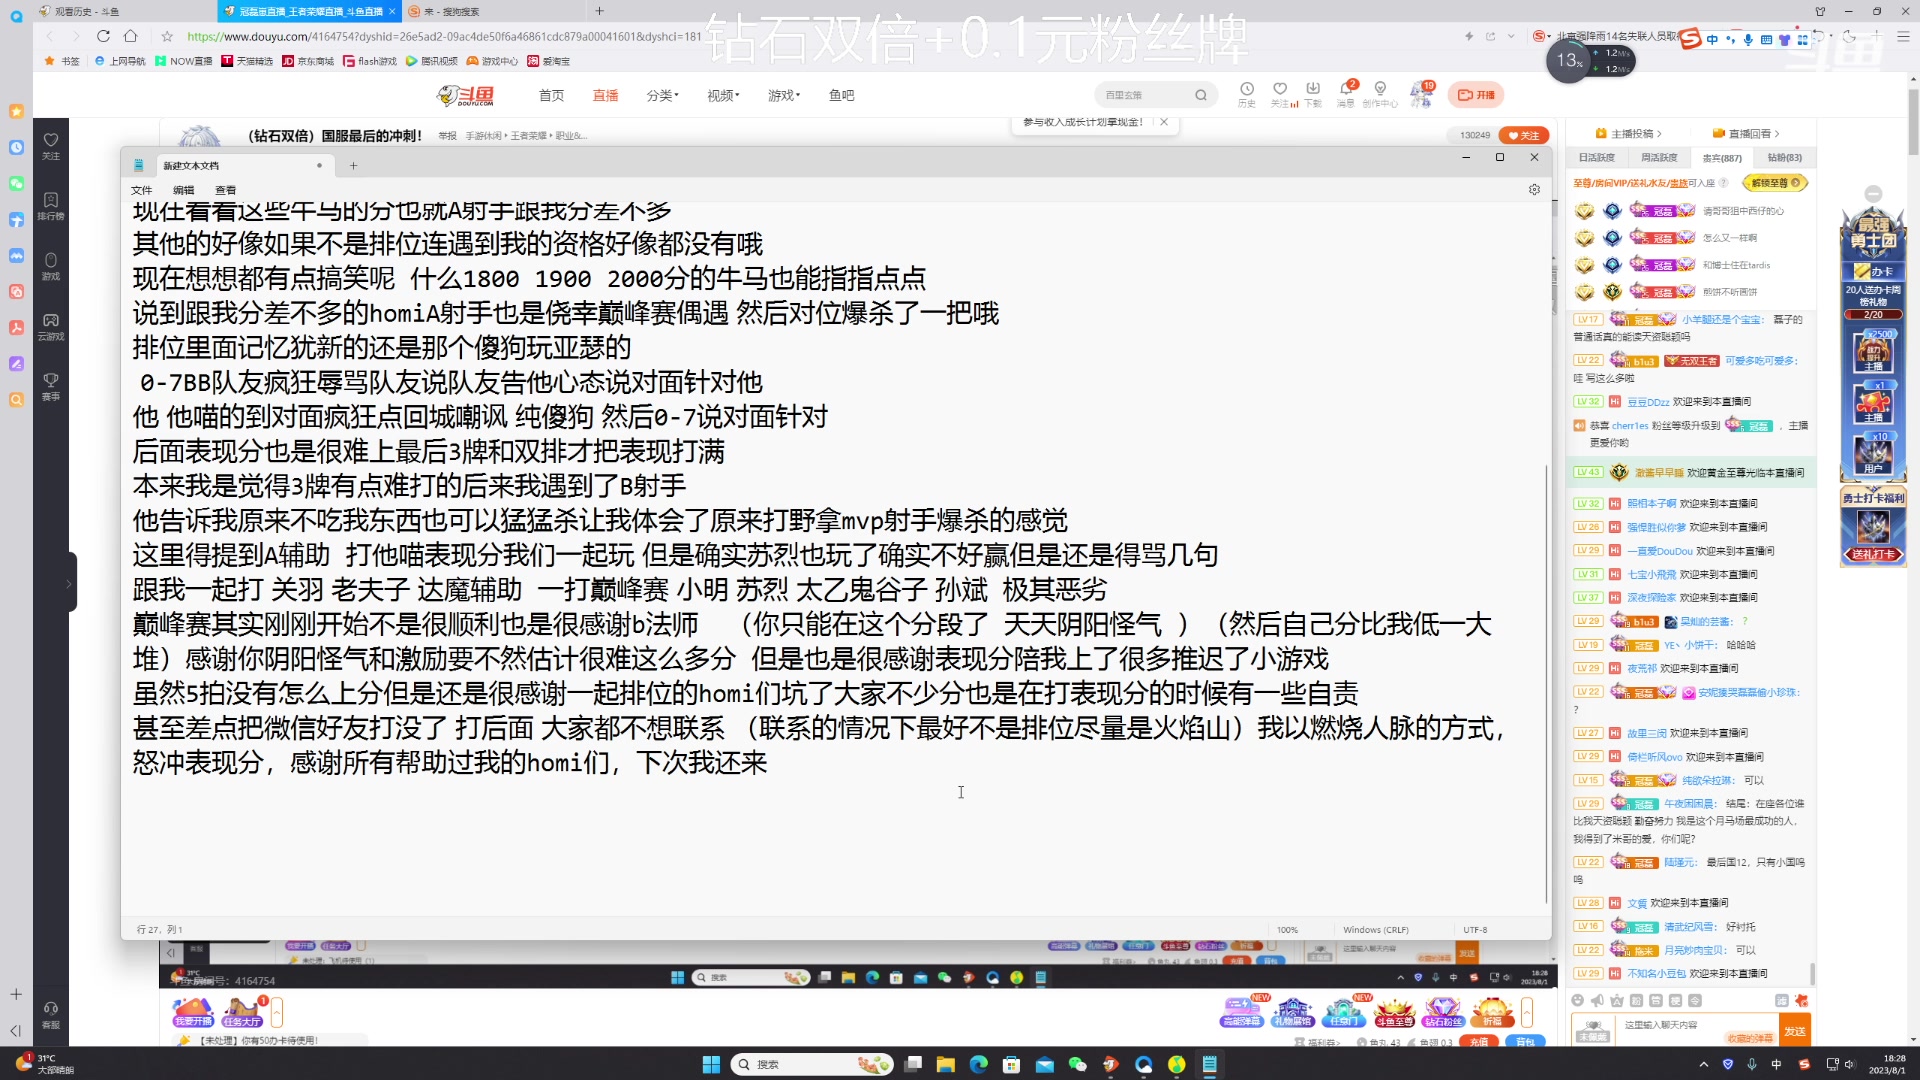Screen dimensions: 1920x1080
Task: Switch to the 日活跃度 tab
Action: coord(1597,158)
